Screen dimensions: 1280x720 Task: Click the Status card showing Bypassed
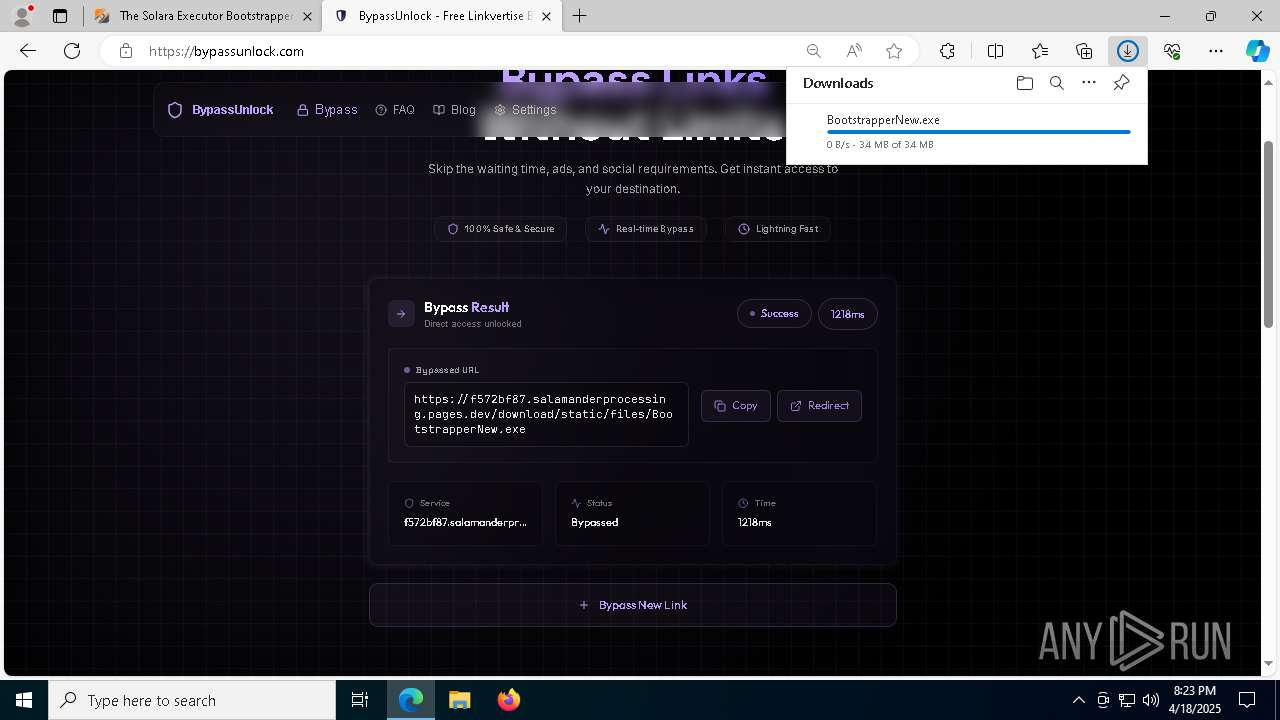[x=633, y=514]
